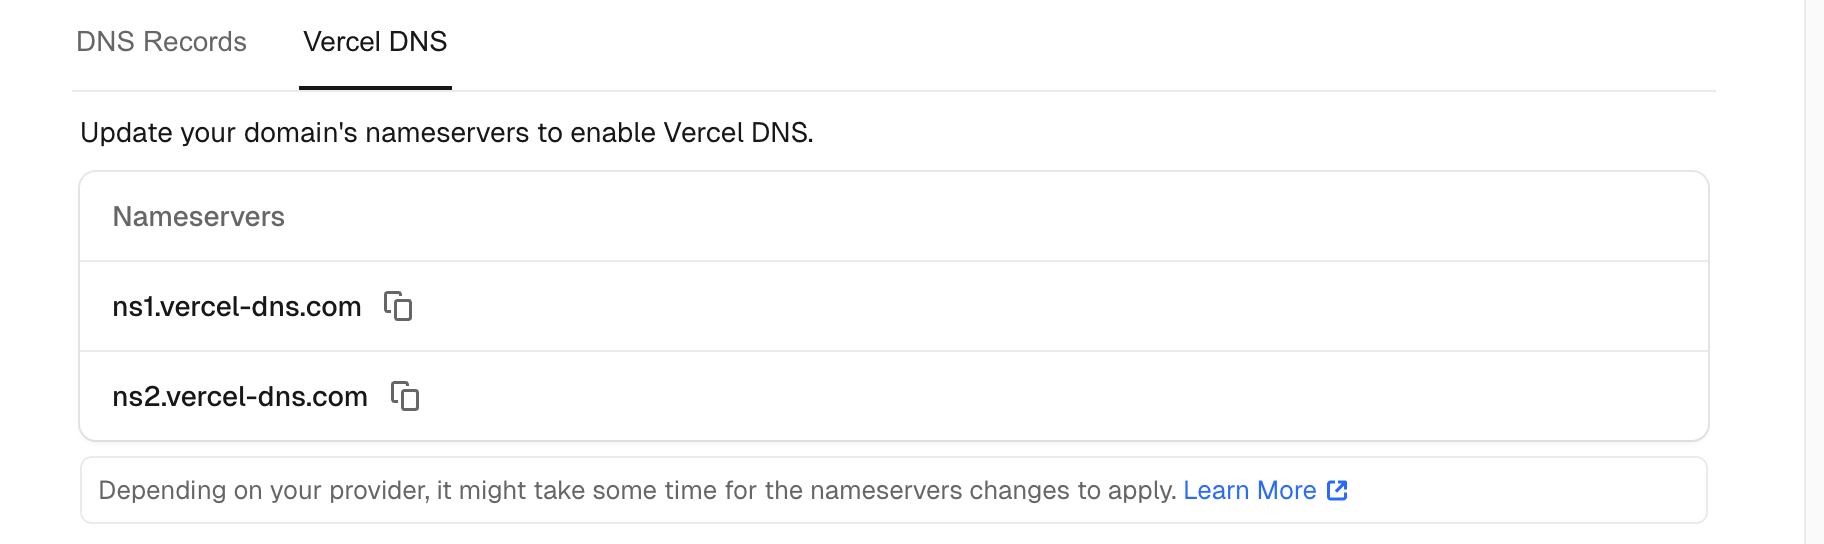Viewport: 1824px width, 544px height.
Task: Click the ns1.vercel-dns.com hostname text
Action: [x=236, y=306]
